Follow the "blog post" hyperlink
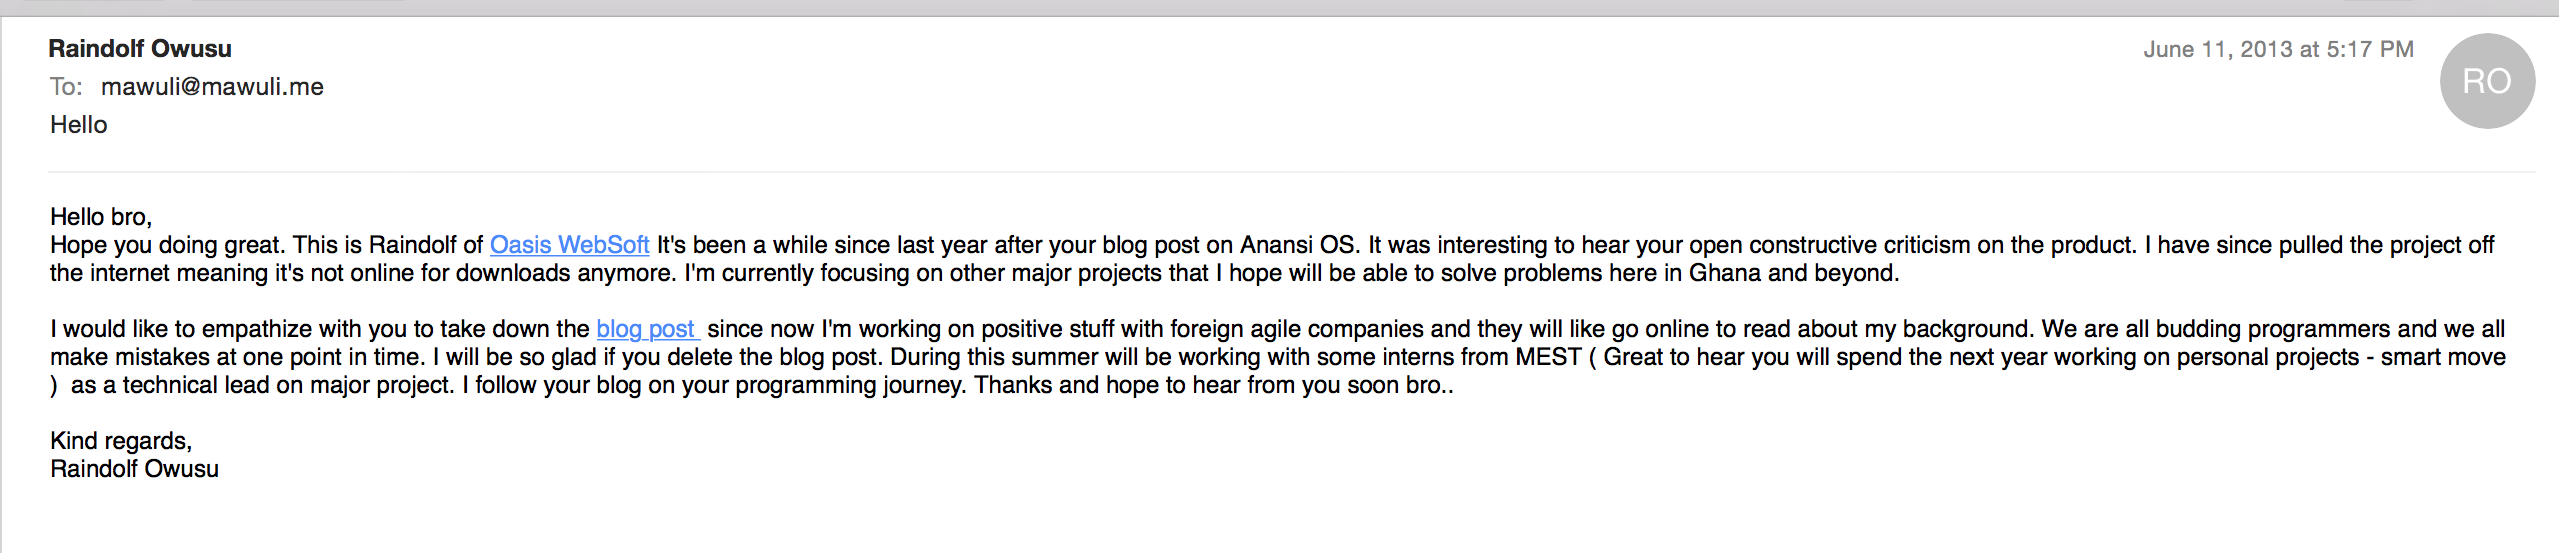2559x553 pixels. 646,329
